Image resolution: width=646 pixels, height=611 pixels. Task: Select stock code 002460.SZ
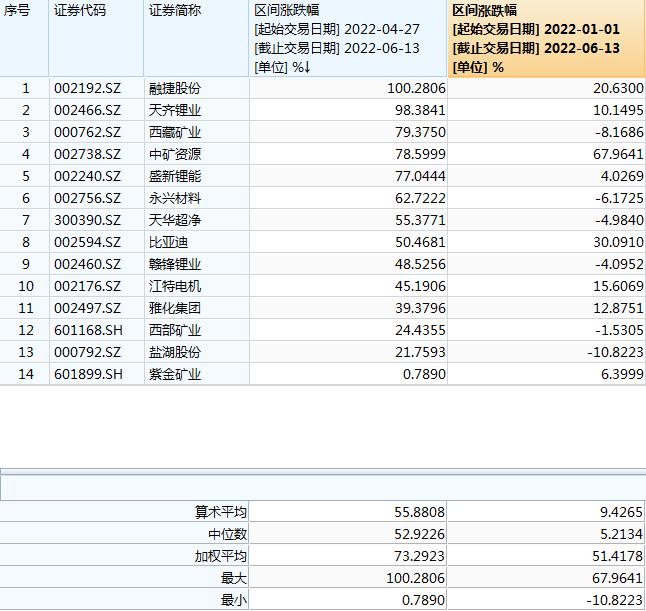[x=87, y=264]
